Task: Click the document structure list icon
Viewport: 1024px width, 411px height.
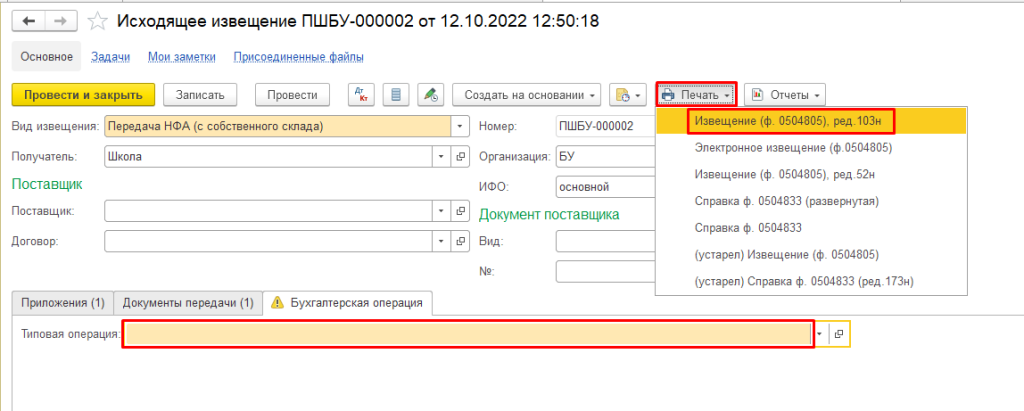Action: tap(395, 95)
